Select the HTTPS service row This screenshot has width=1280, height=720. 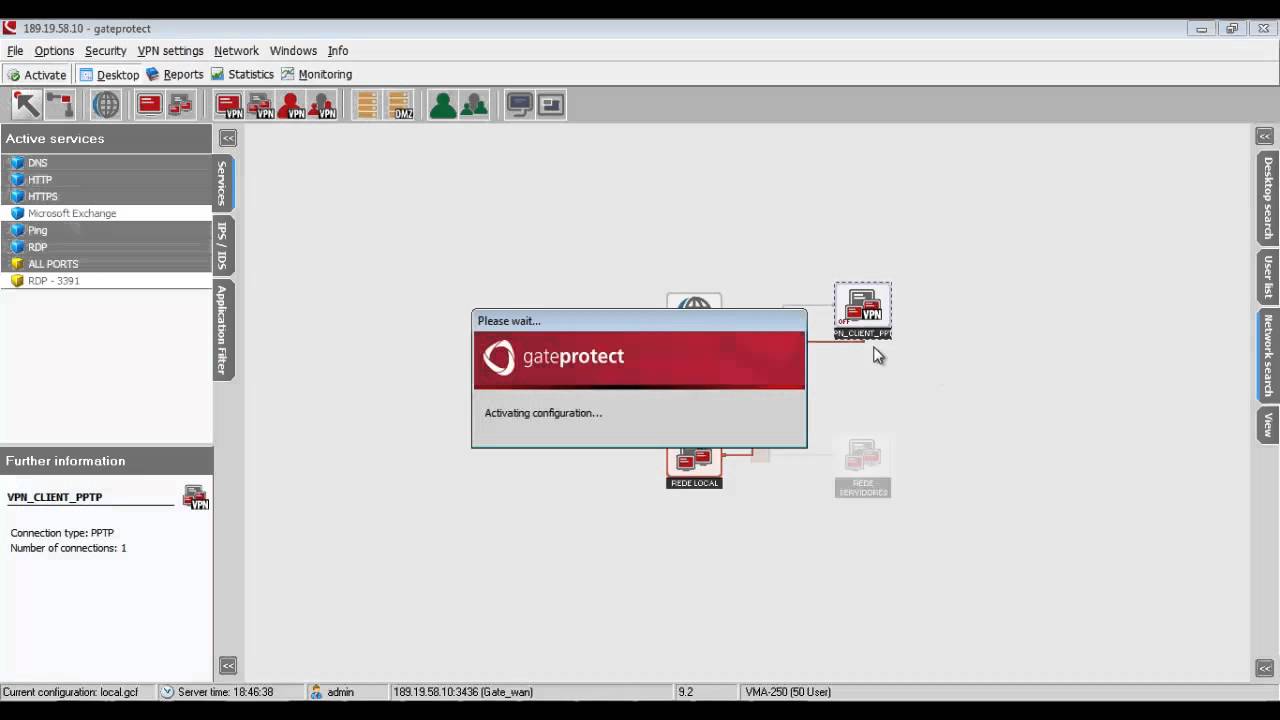tap(106, 197)
